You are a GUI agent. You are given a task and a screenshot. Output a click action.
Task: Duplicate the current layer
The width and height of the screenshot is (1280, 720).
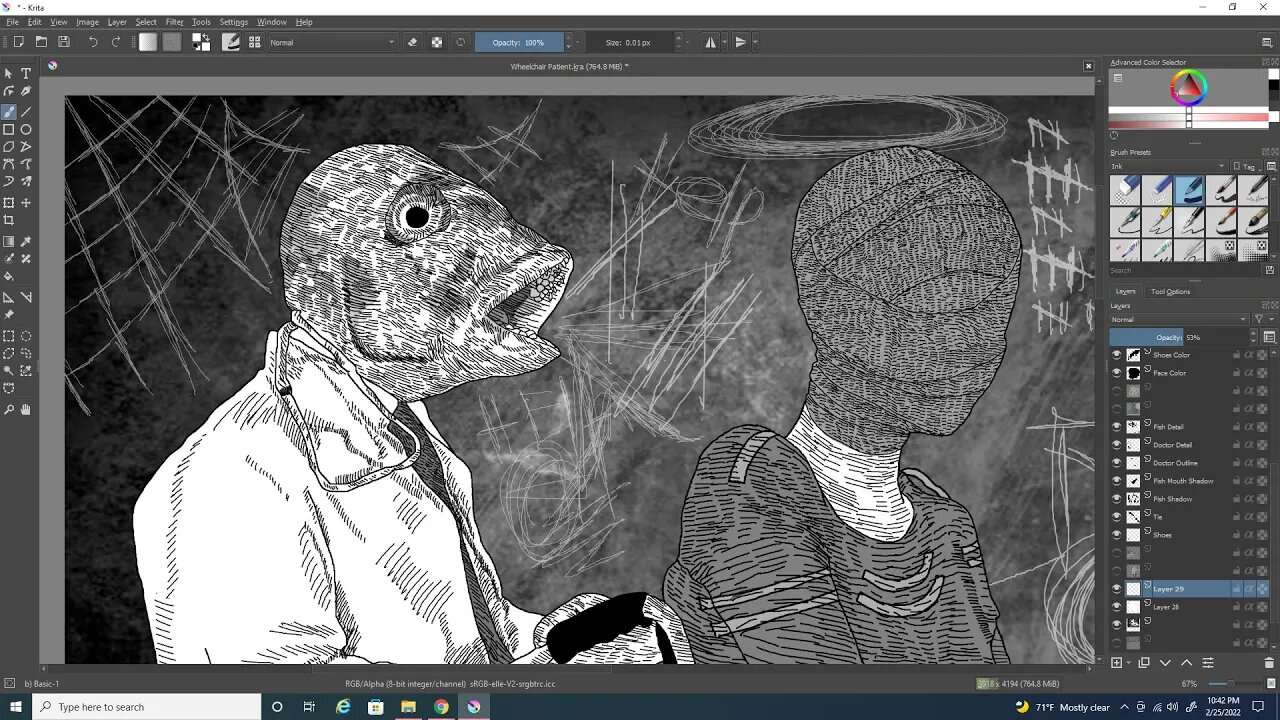pyautogui.click(x=1144, y=663)
